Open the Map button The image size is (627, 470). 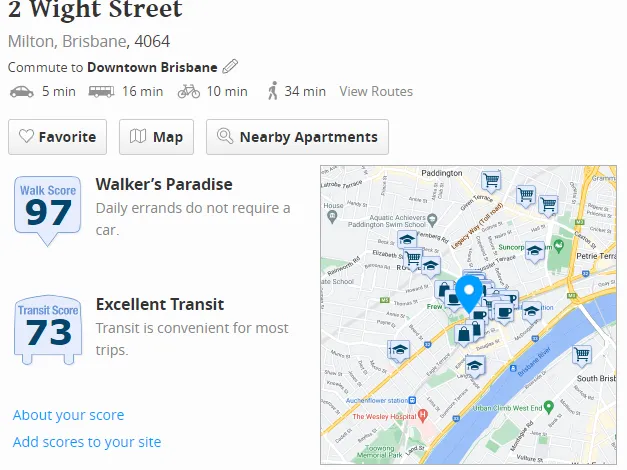(157, 137)
